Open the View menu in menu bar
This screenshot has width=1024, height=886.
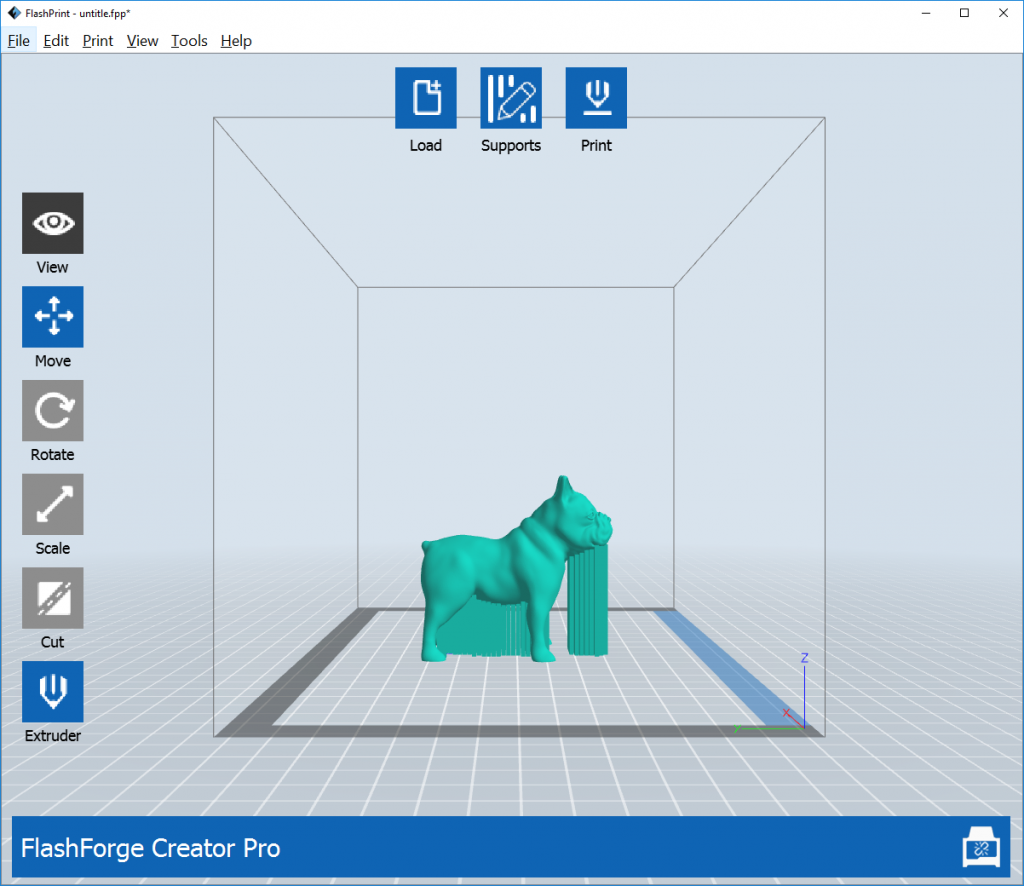(x=142, y=41)
